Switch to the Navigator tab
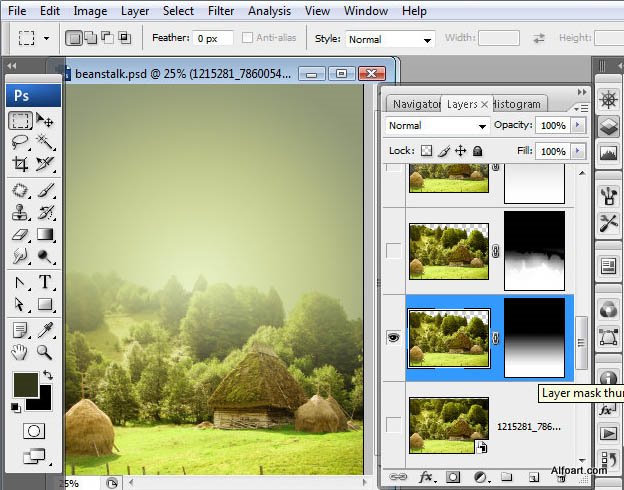 click(415, 104)
